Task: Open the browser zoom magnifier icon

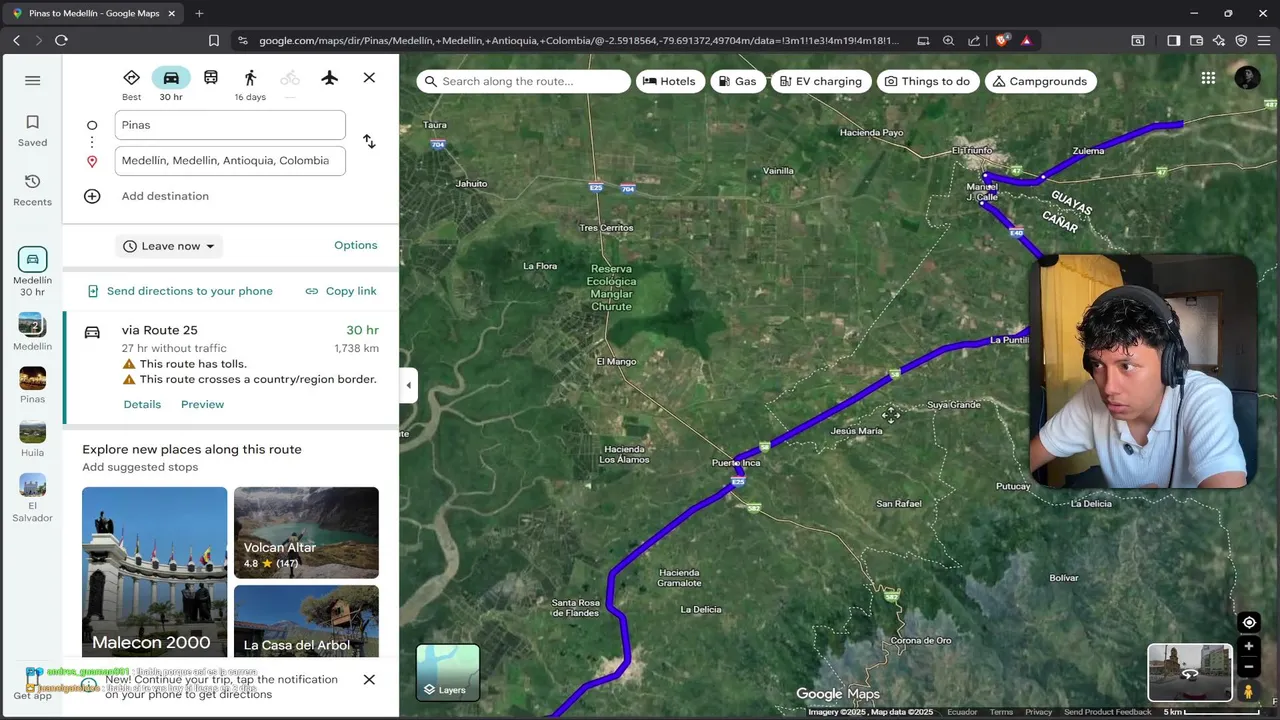Action: pos(948,41)
